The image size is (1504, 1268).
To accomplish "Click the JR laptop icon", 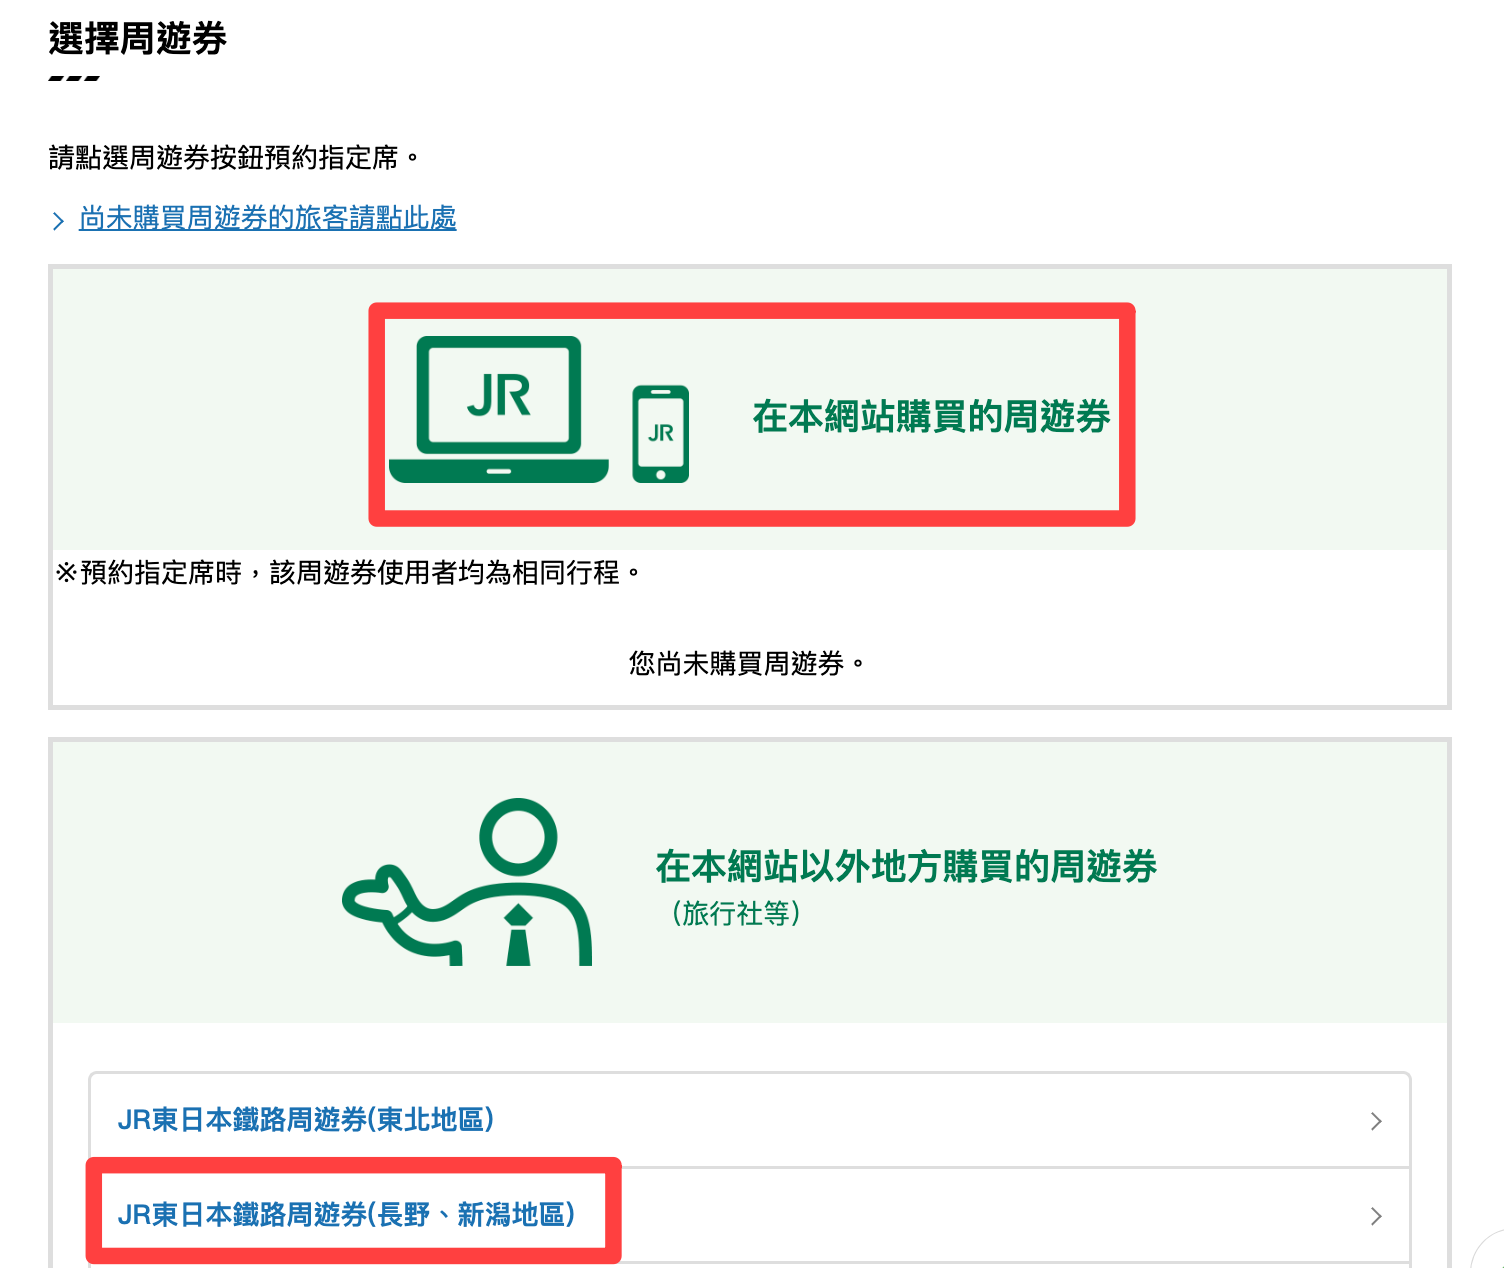I will [x=499, y=410].
